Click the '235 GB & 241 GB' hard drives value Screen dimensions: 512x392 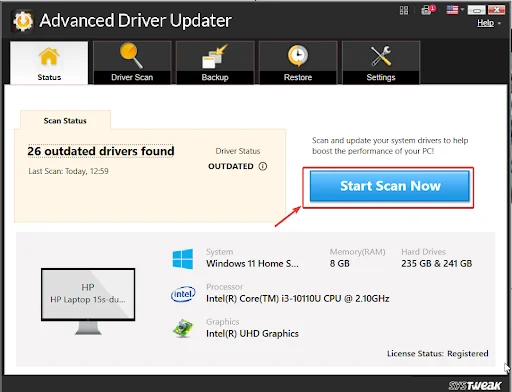point(437,264)
